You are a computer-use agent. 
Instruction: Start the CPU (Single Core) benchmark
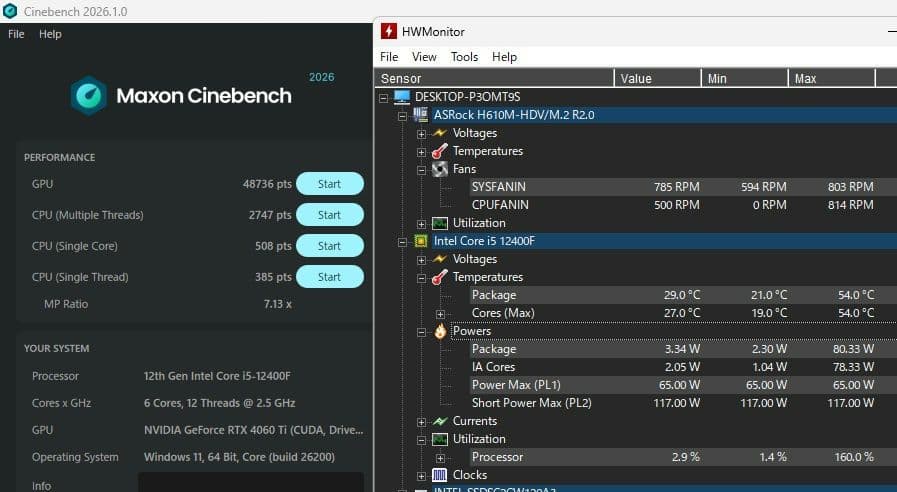tap(330, 245)
